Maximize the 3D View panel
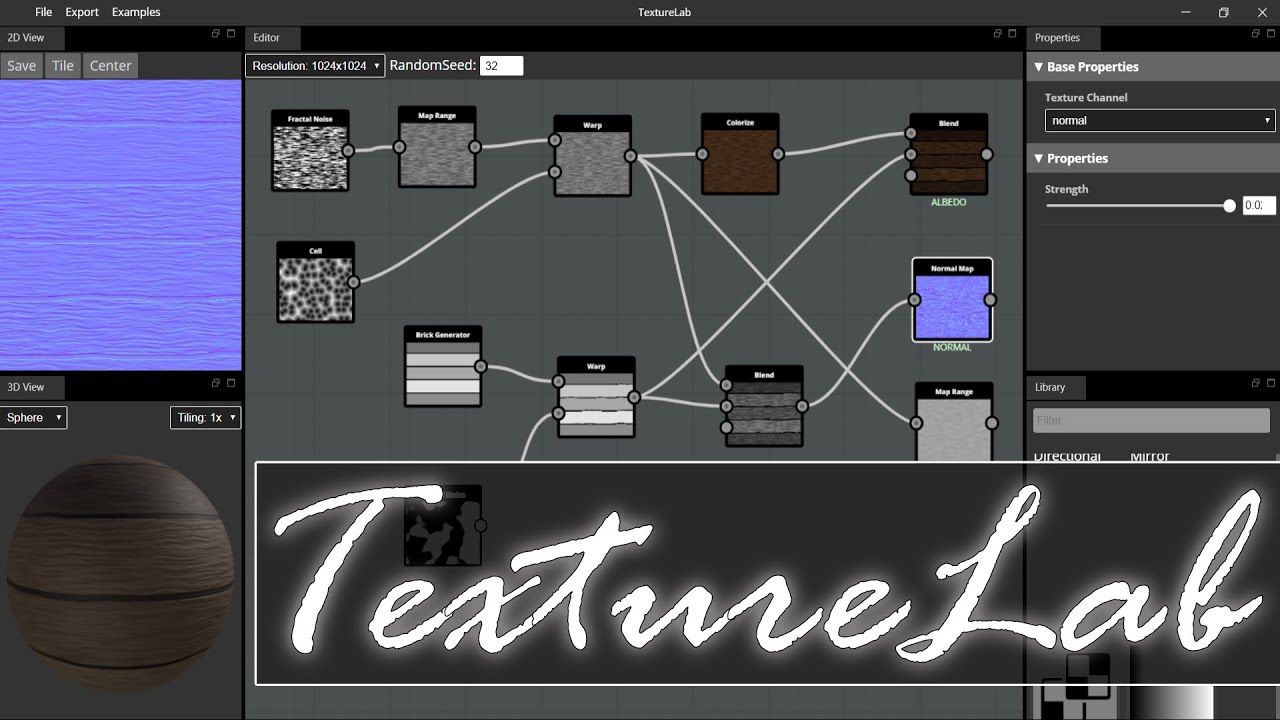Image resolution: width=1280 pixels, height=720 pixels. pos(231,383)
